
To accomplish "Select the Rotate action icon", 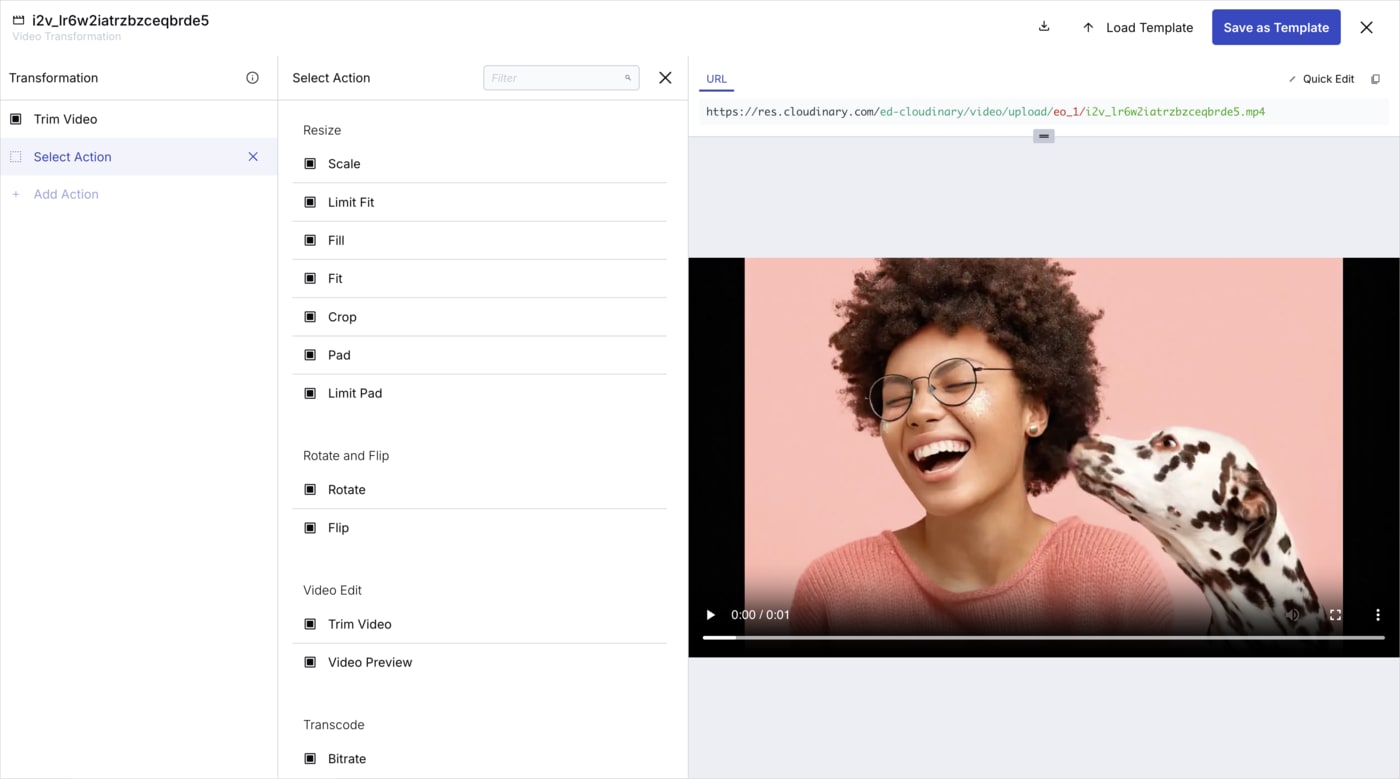I will coord(309,489).
